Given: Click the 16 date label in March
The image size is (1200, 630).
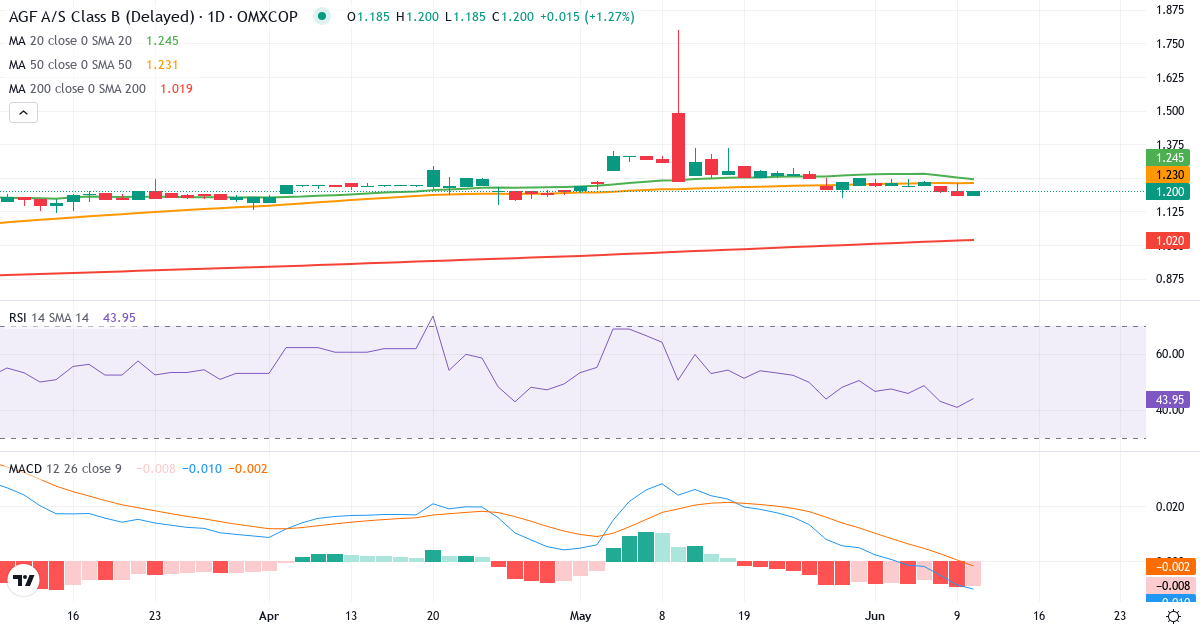Looking at the screenshot, I should tap(73, 616).
